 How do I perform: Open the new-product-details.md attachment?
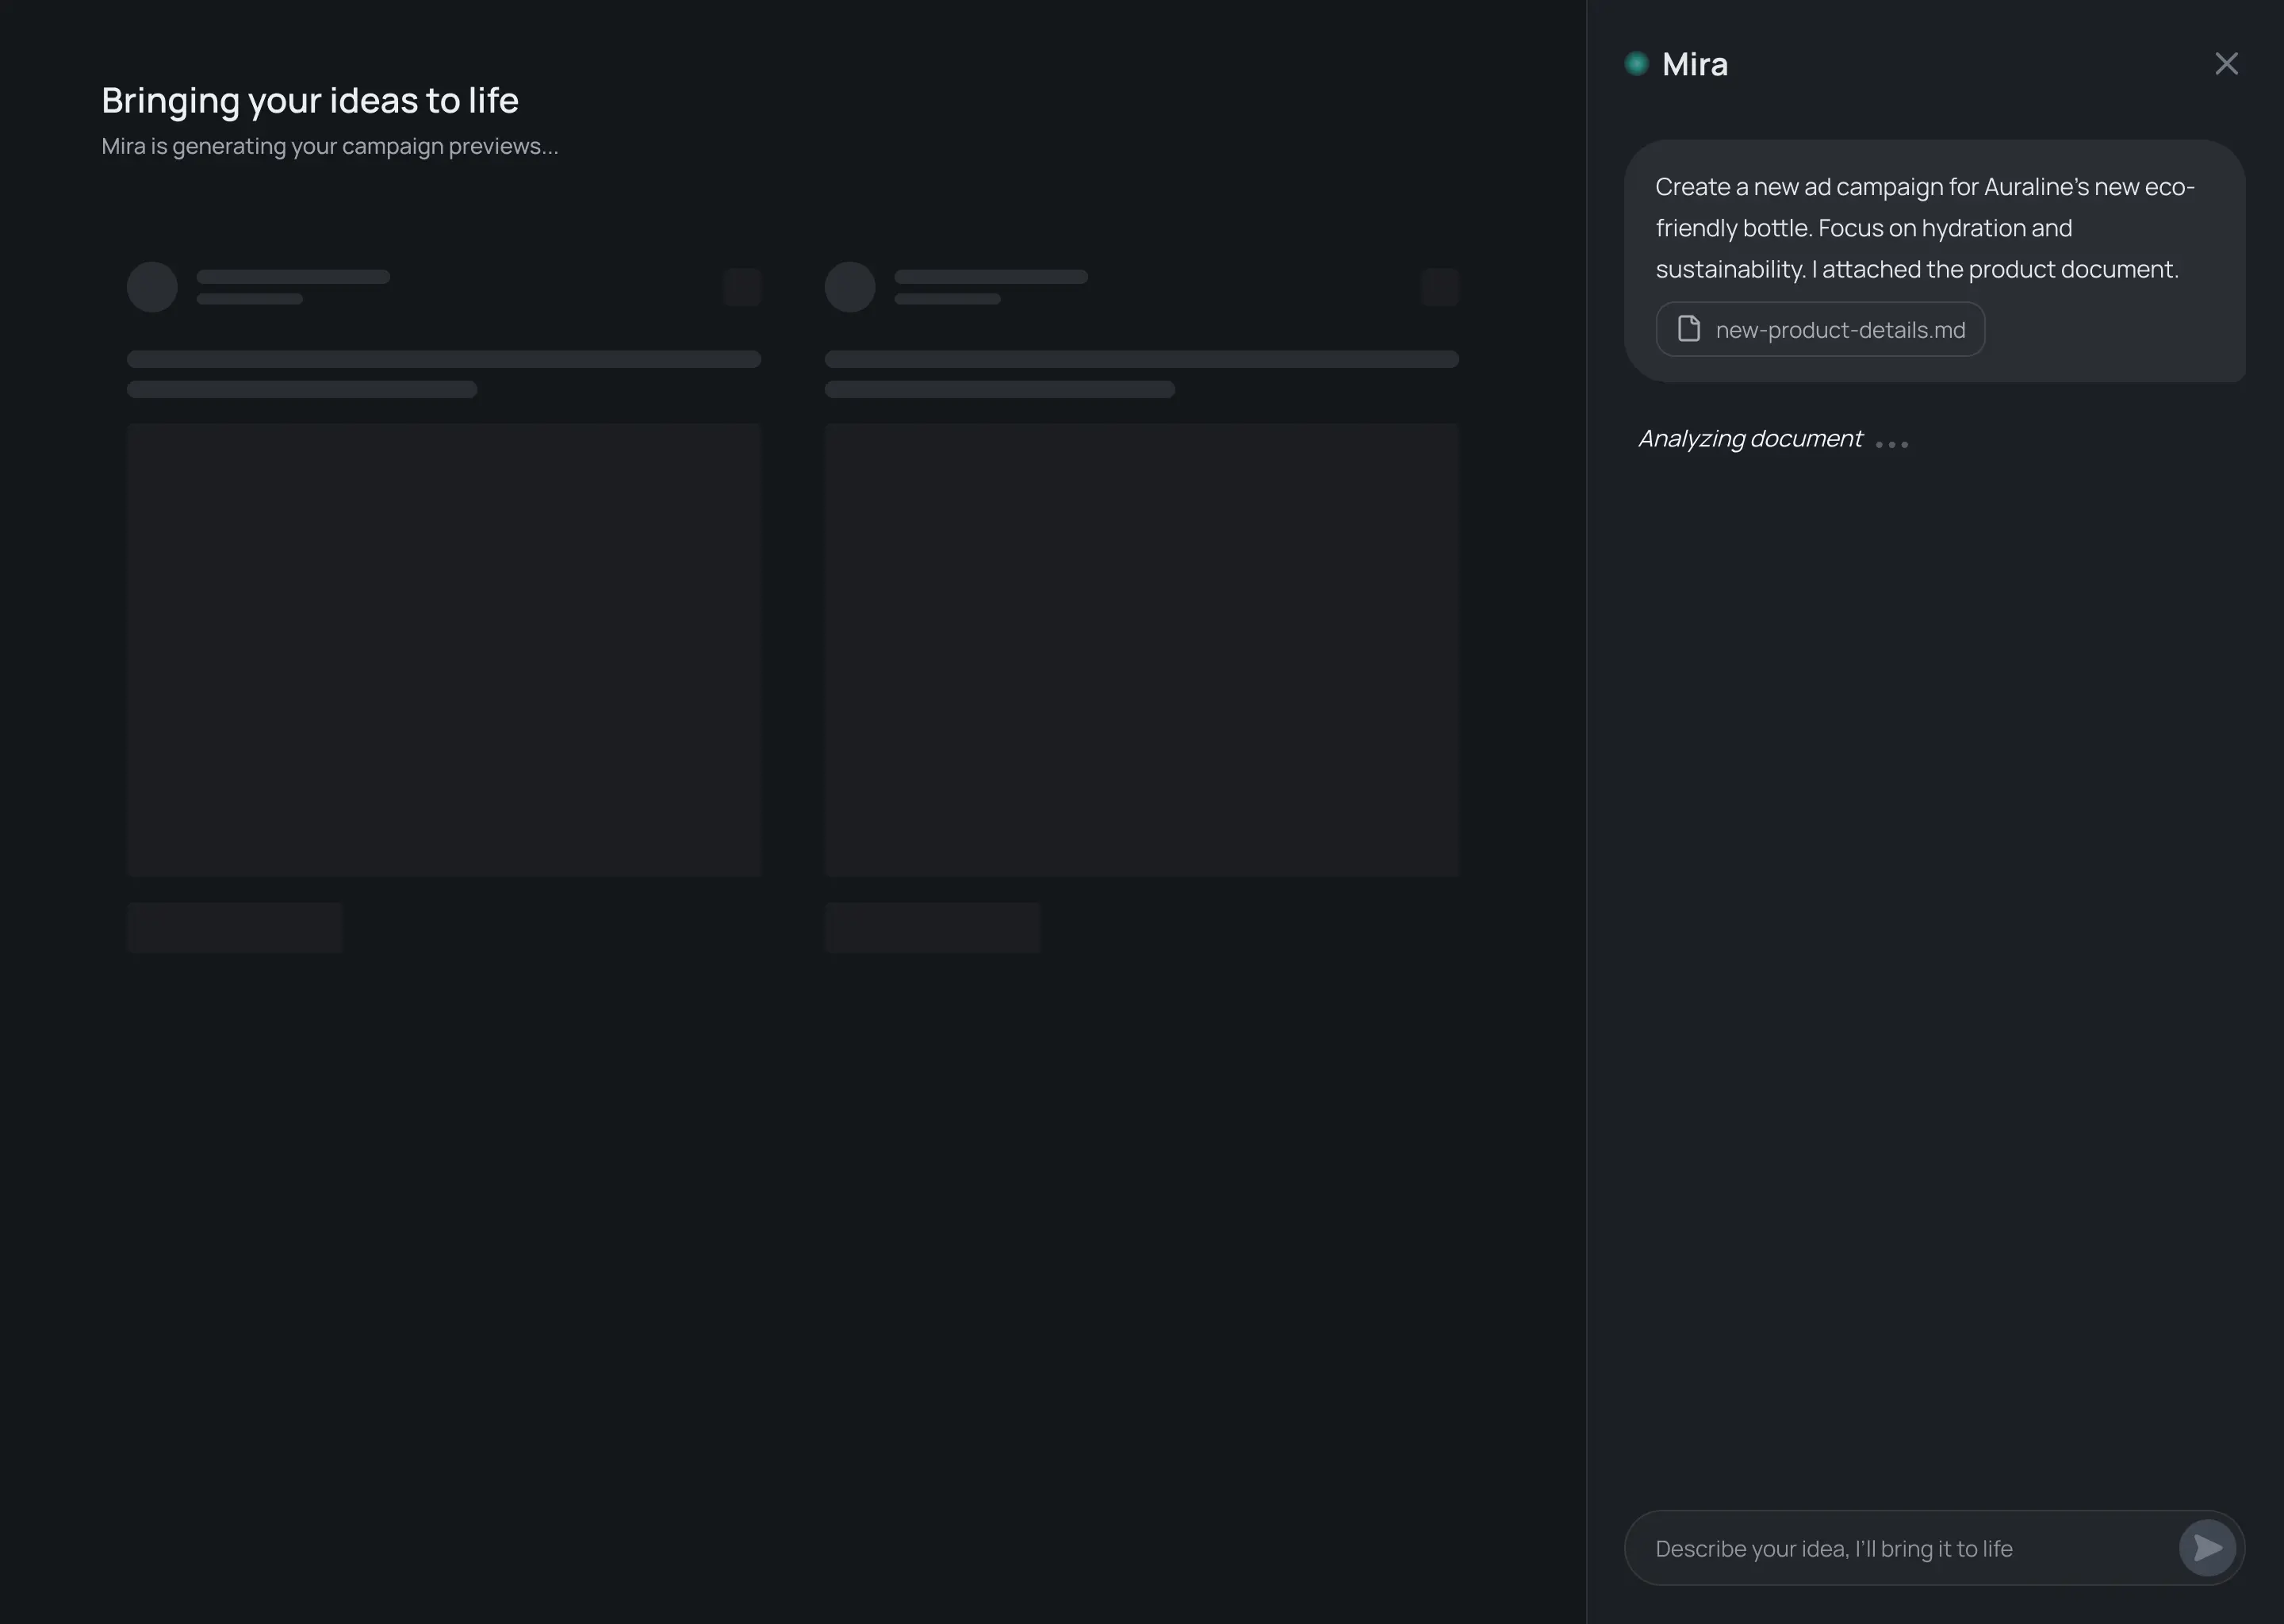[1819, 329]
